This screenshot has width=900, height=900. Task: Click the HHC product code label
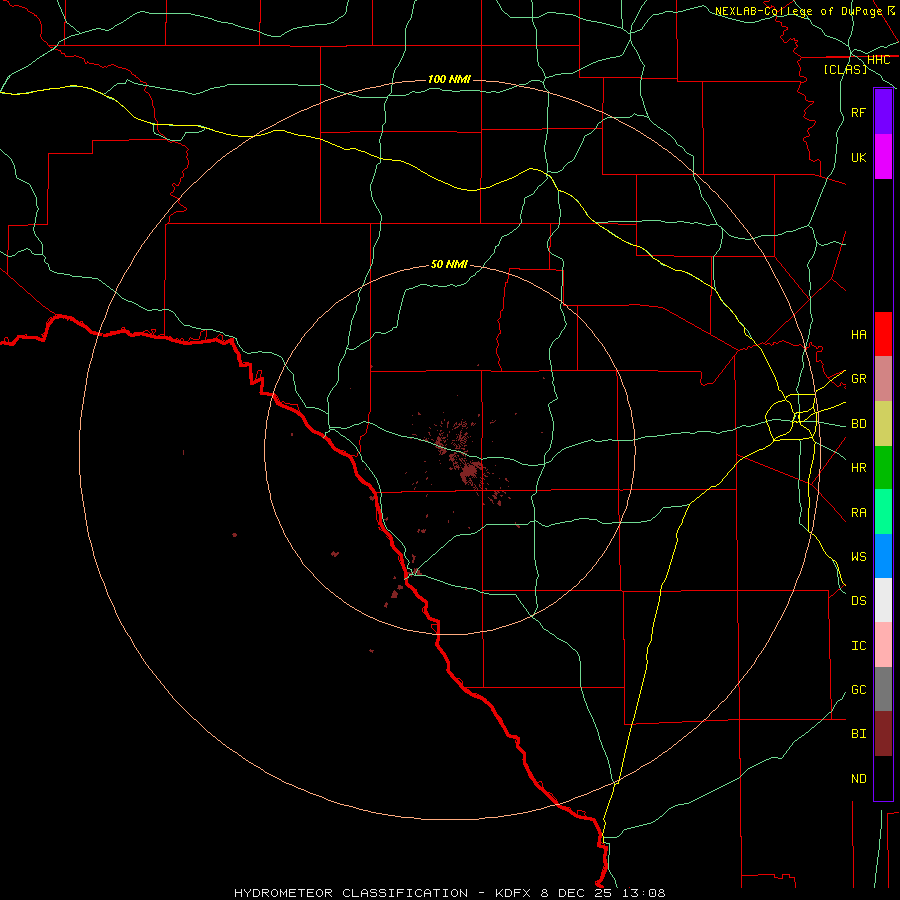[x=879, y=60]
